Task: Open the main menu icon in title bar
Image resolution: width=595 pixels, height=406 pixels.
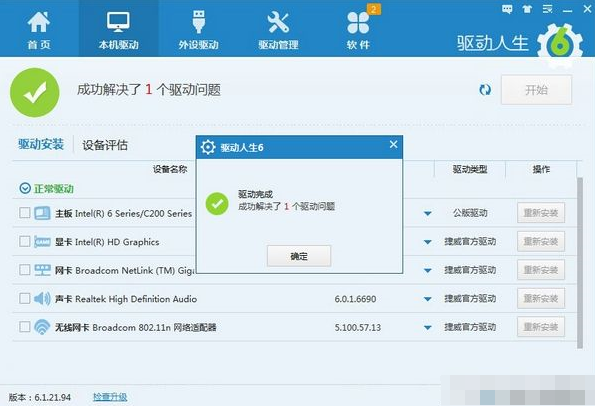Action: coord(547,9)
